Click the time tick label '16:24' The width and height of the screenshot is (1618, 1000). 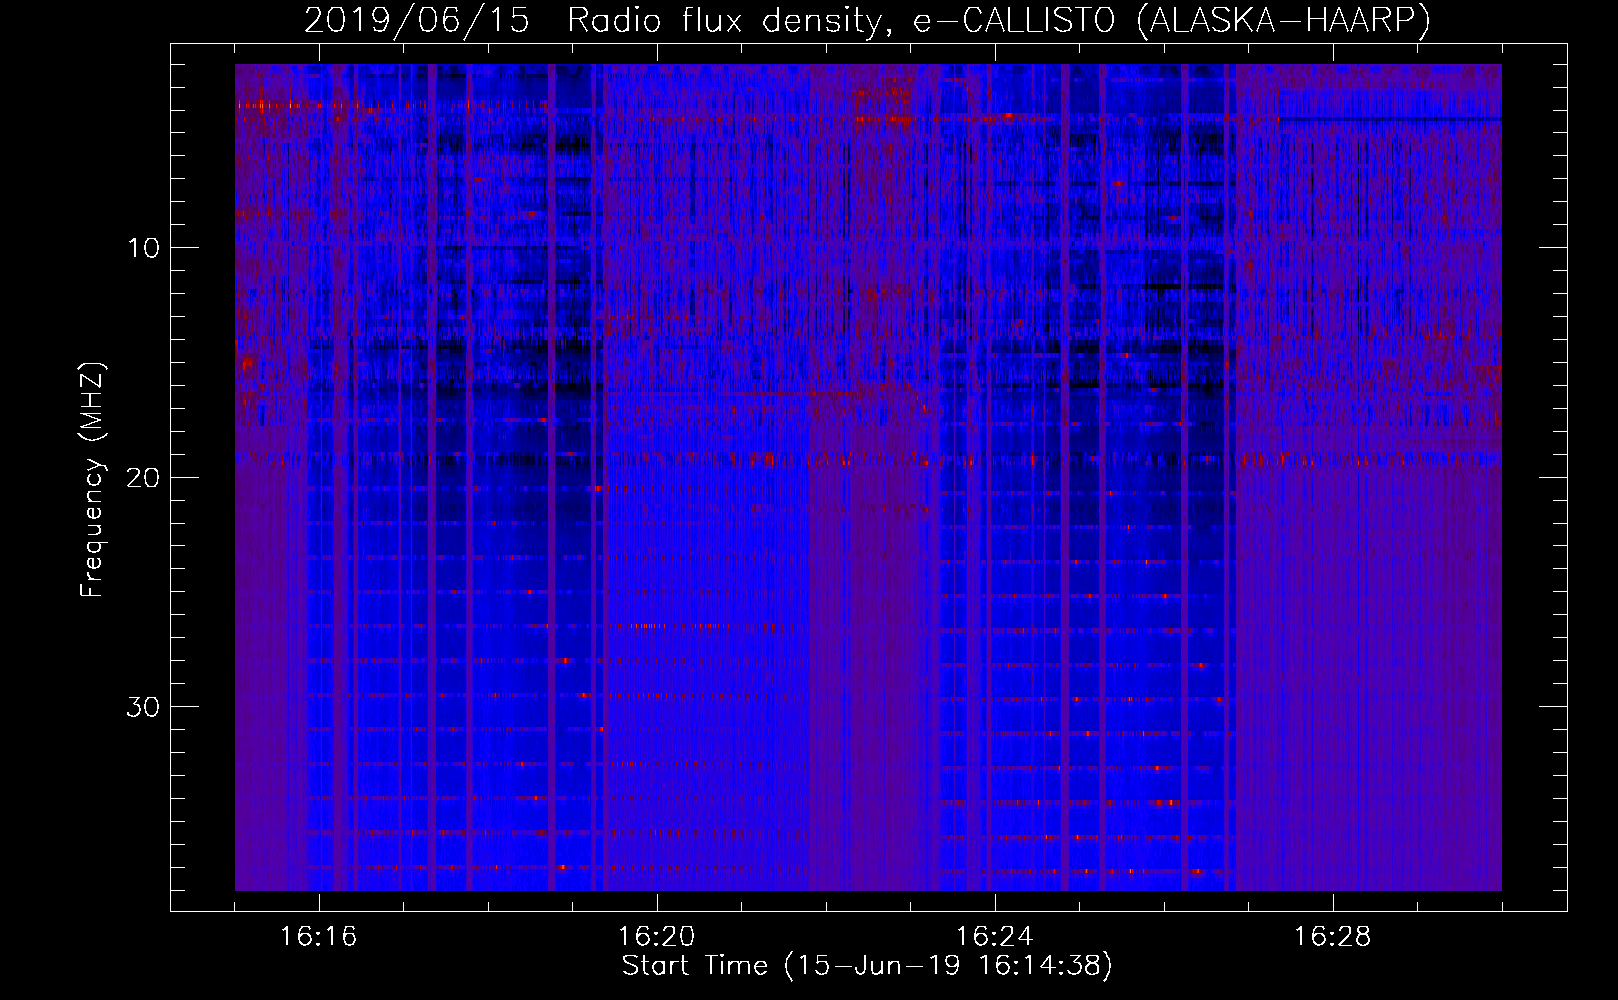(994, 937)
